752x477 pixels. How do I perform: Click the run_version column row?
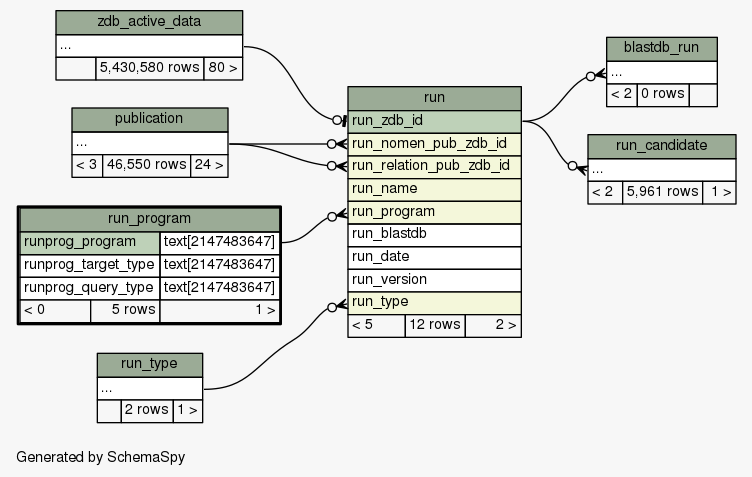(x=434, y=279)
